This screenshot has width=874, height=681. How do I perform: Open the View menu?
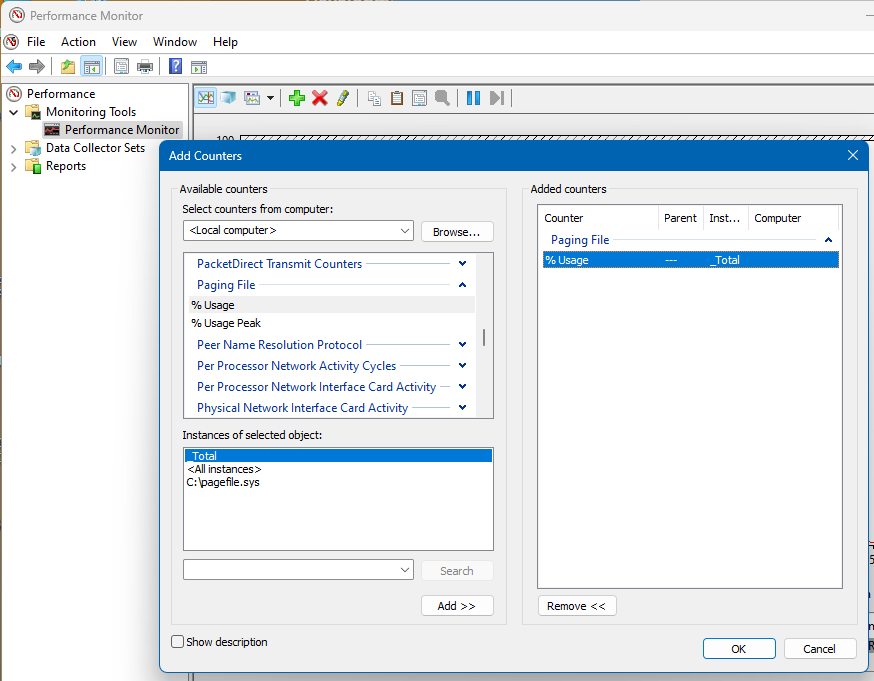pyautogui.click(x=124, y=42)
